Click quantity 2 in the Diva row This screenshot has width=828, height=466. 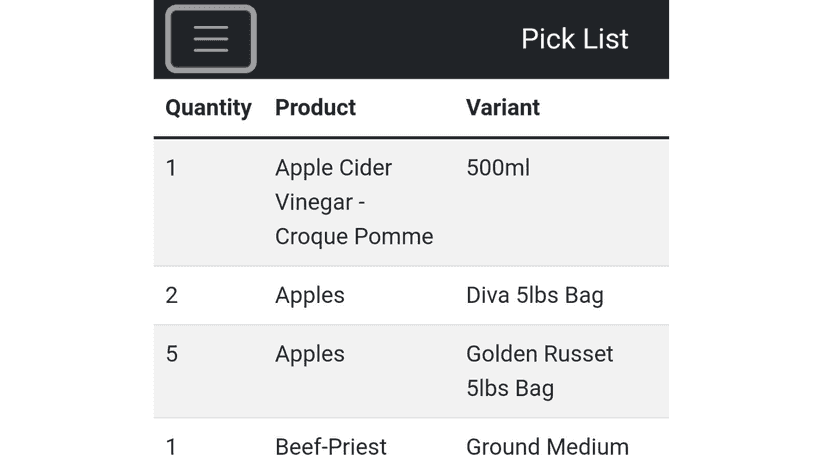[x=172, y=295]
